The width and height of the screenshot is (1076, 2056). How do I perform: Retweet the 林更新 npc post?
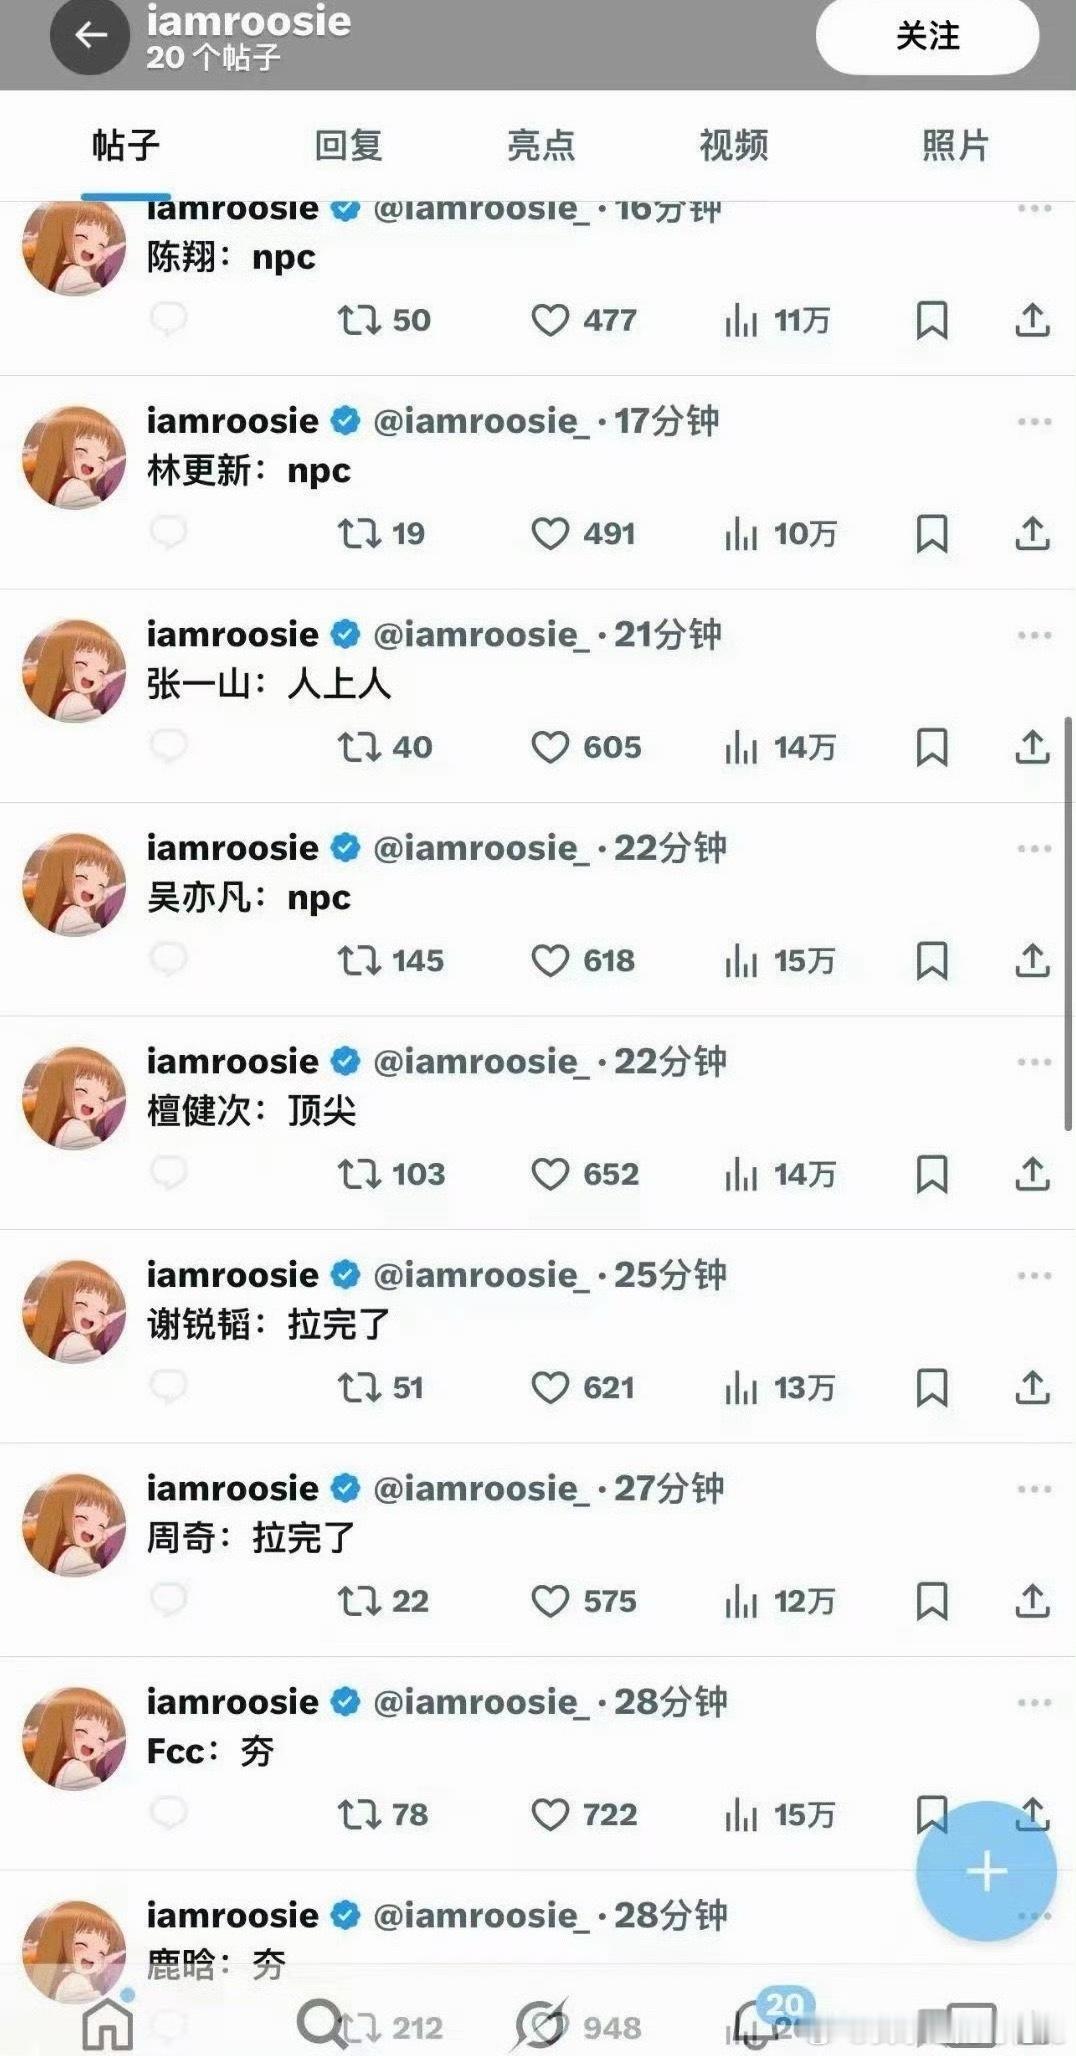[380, 533]
